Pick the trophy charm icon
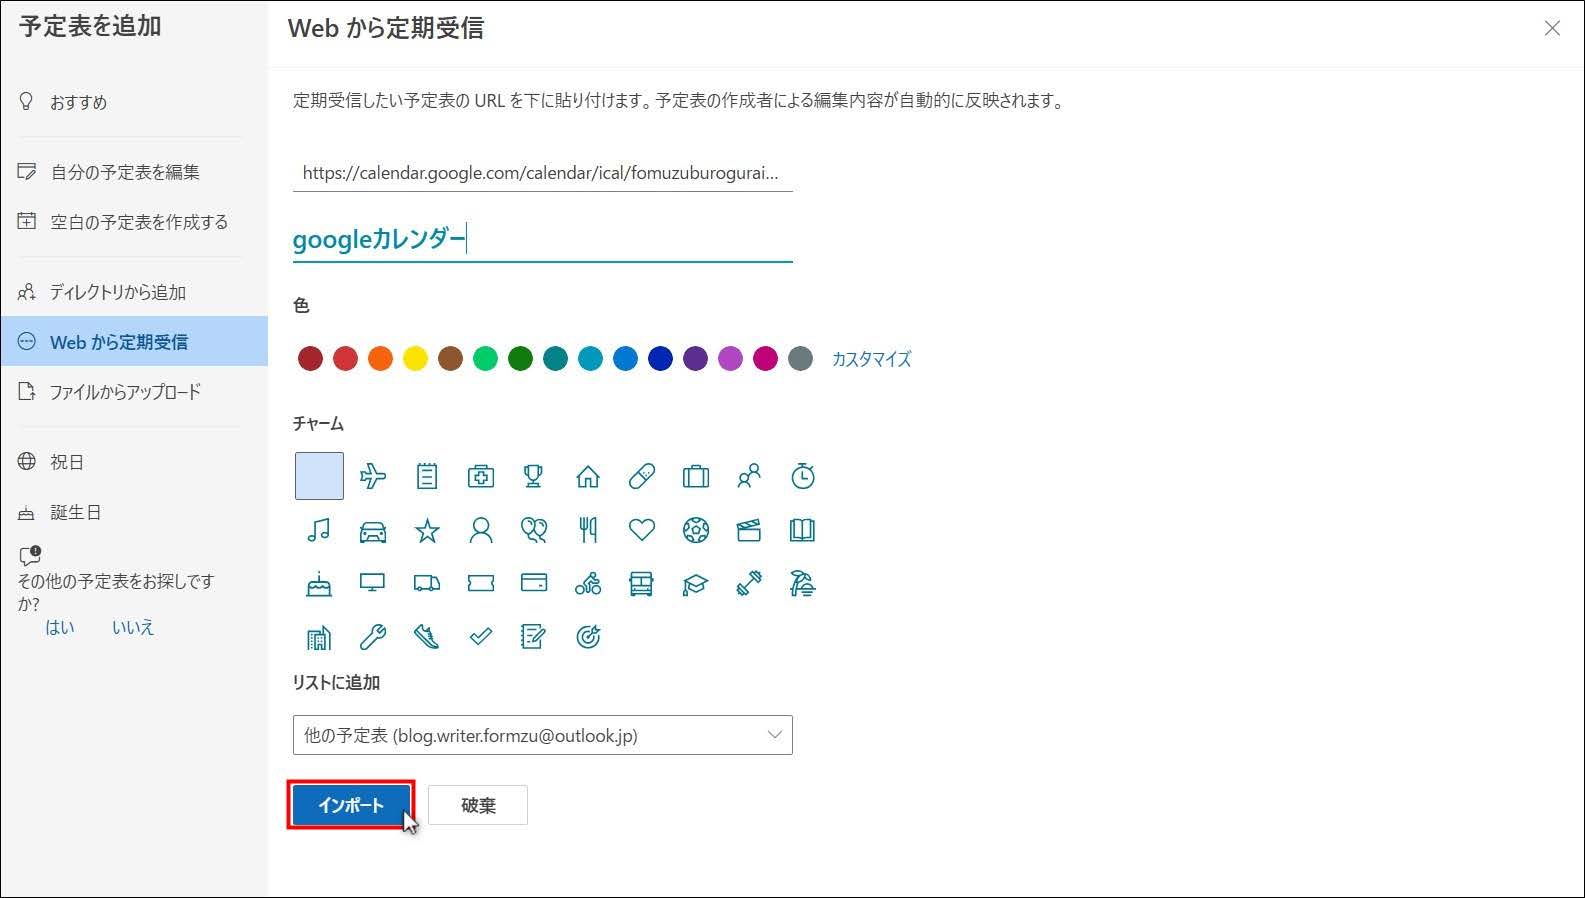Viewport: 1585px width, 898px height. point(534,476)
